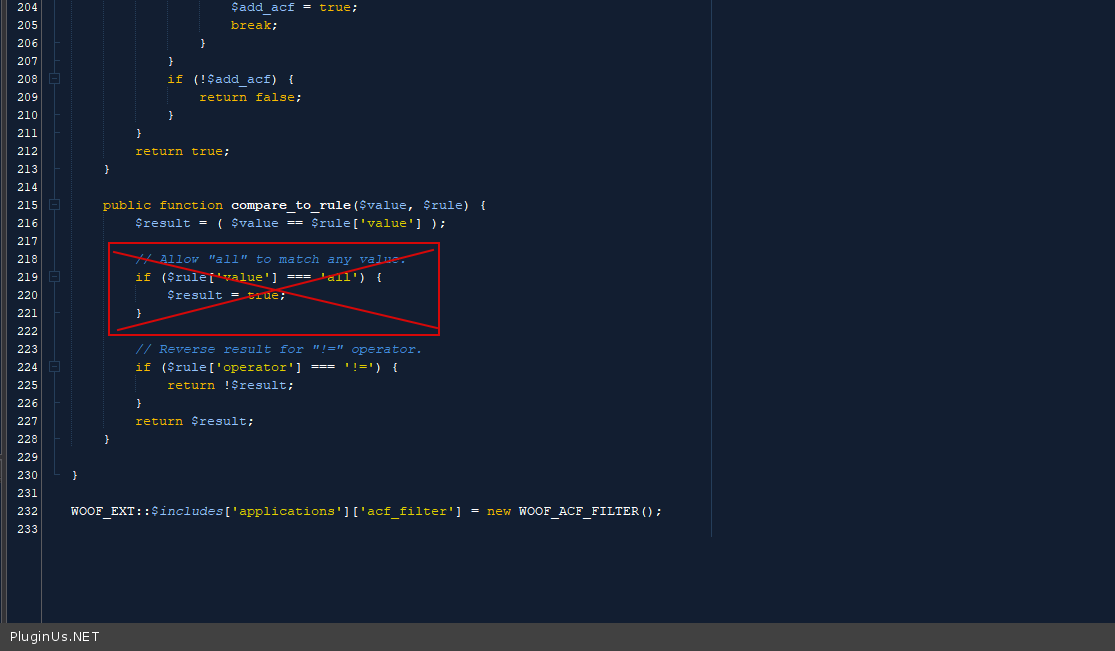This screenshot has height=651, width=1115.
Task: Click the 'return !$result;' statement
Action: click(x=230, y=385)
